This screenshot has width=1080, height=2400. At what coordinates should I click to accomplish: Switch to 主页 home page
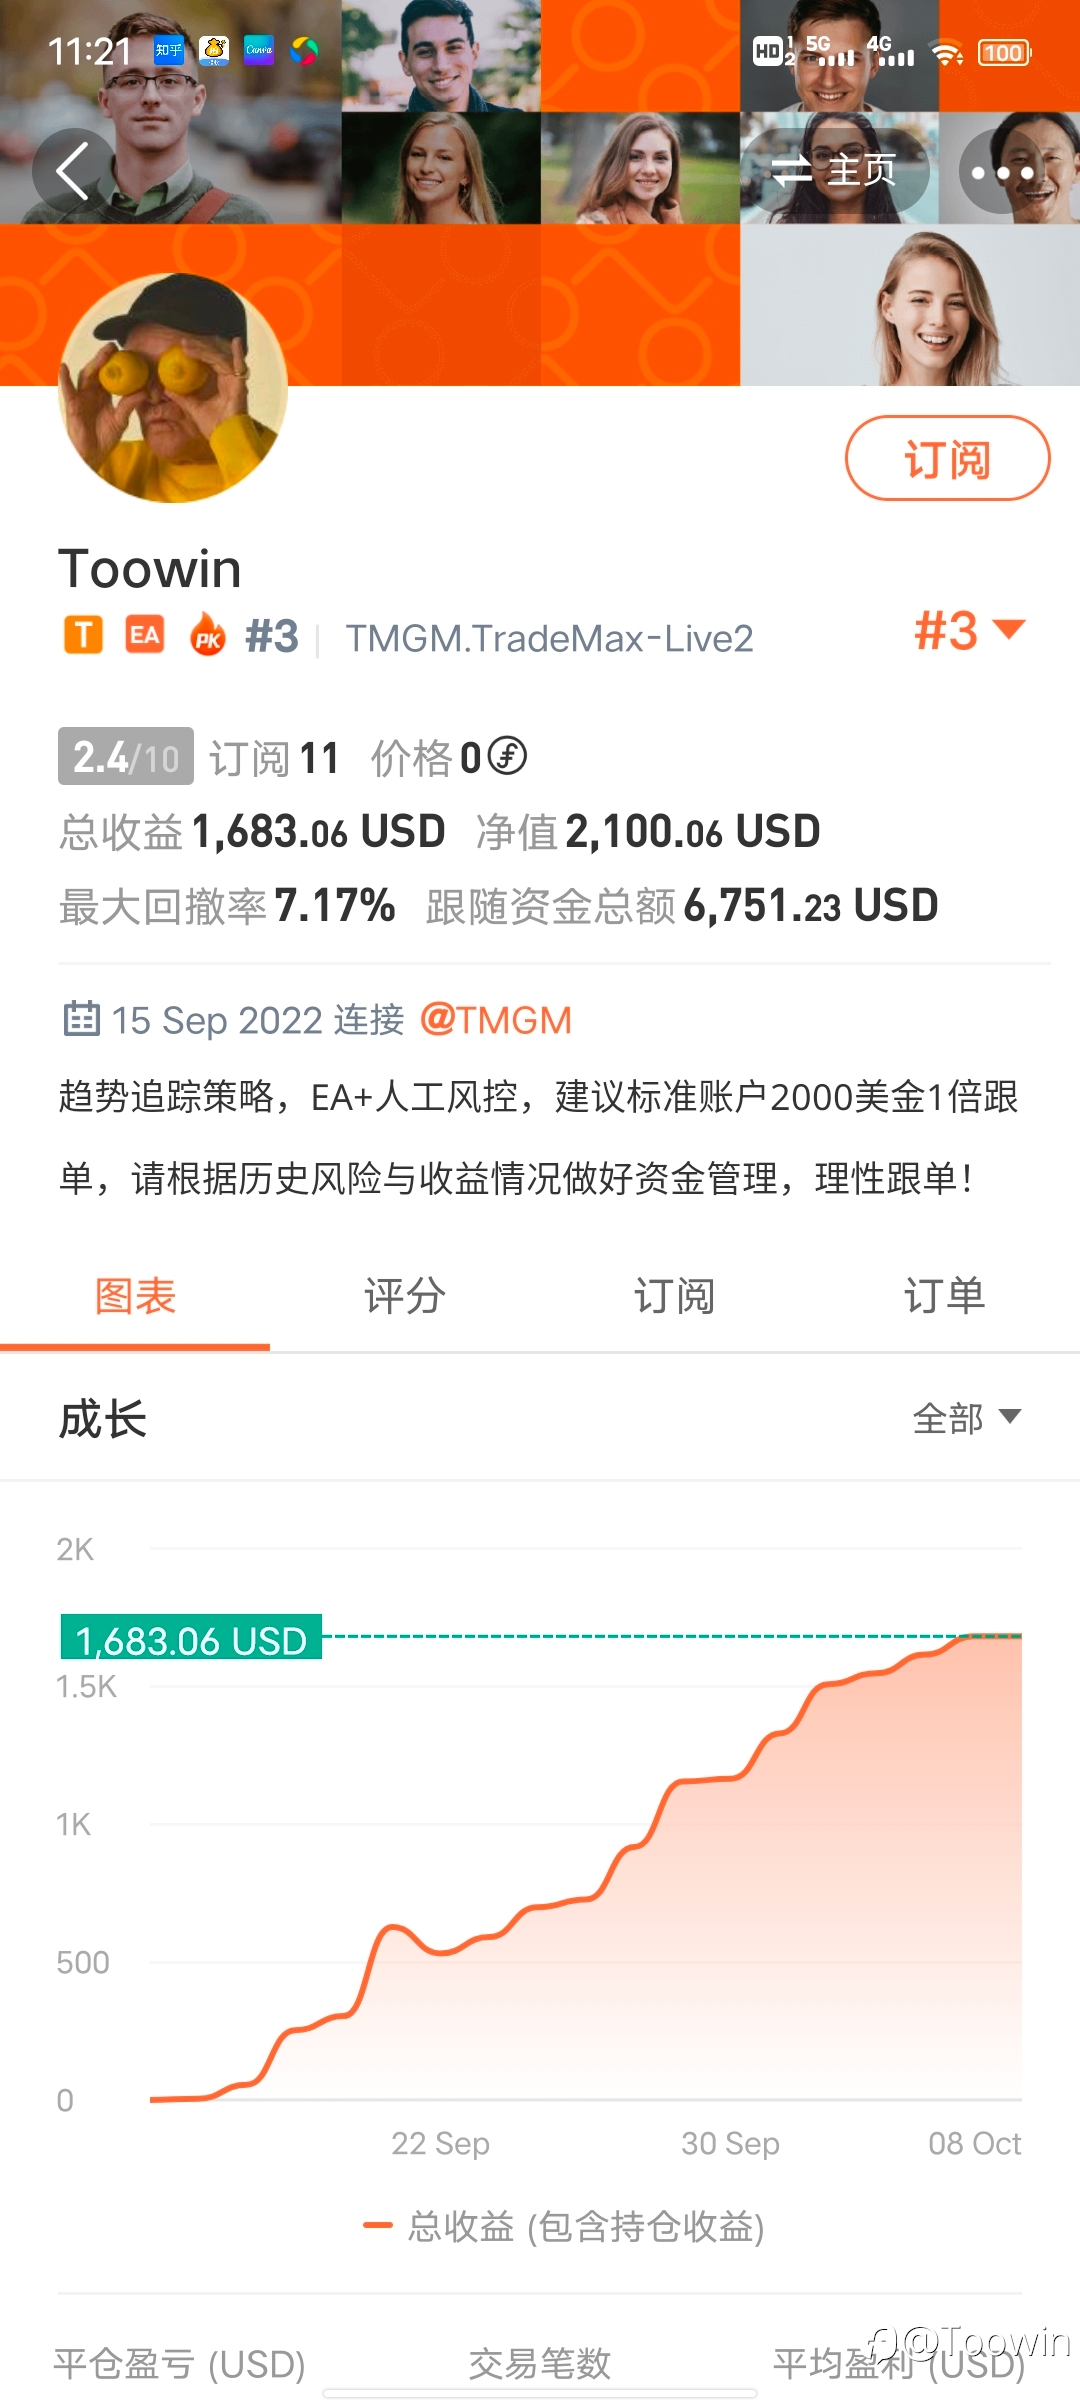coord(834,171)
